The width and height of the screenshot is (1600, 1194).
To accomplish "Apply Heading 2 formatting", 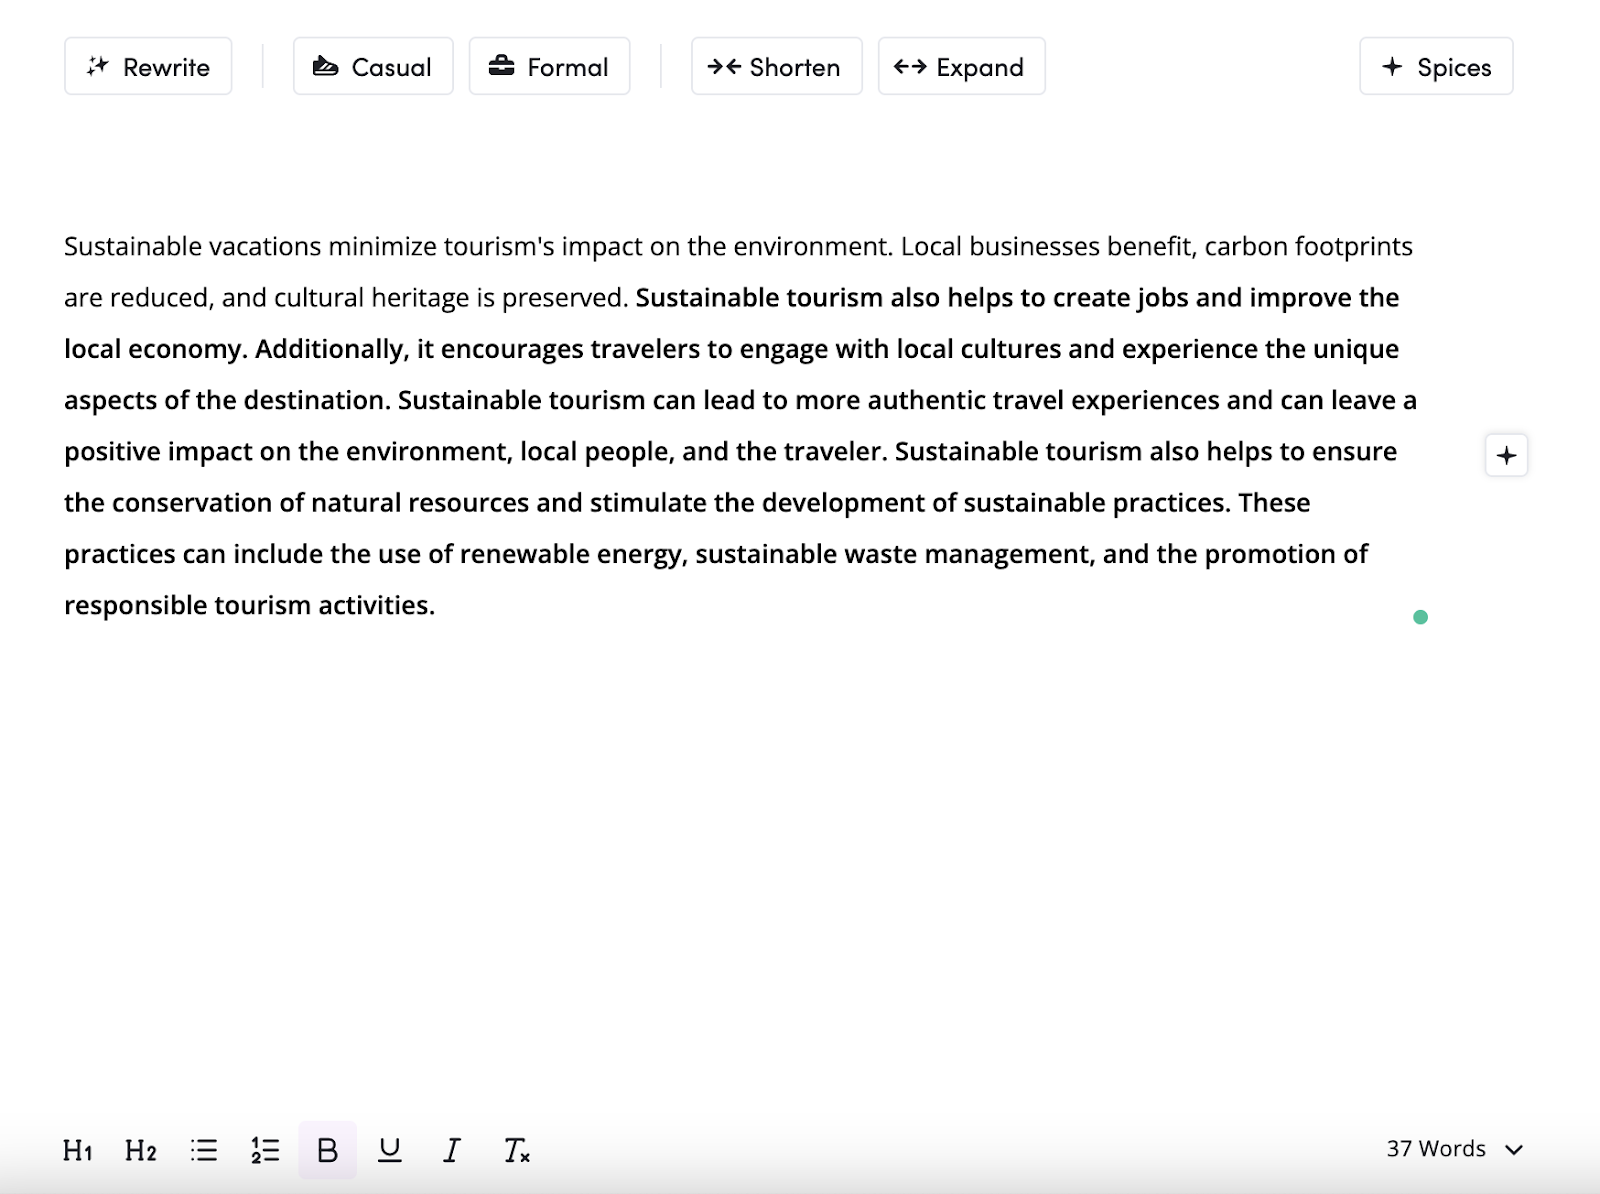I will click(141, 1151).
